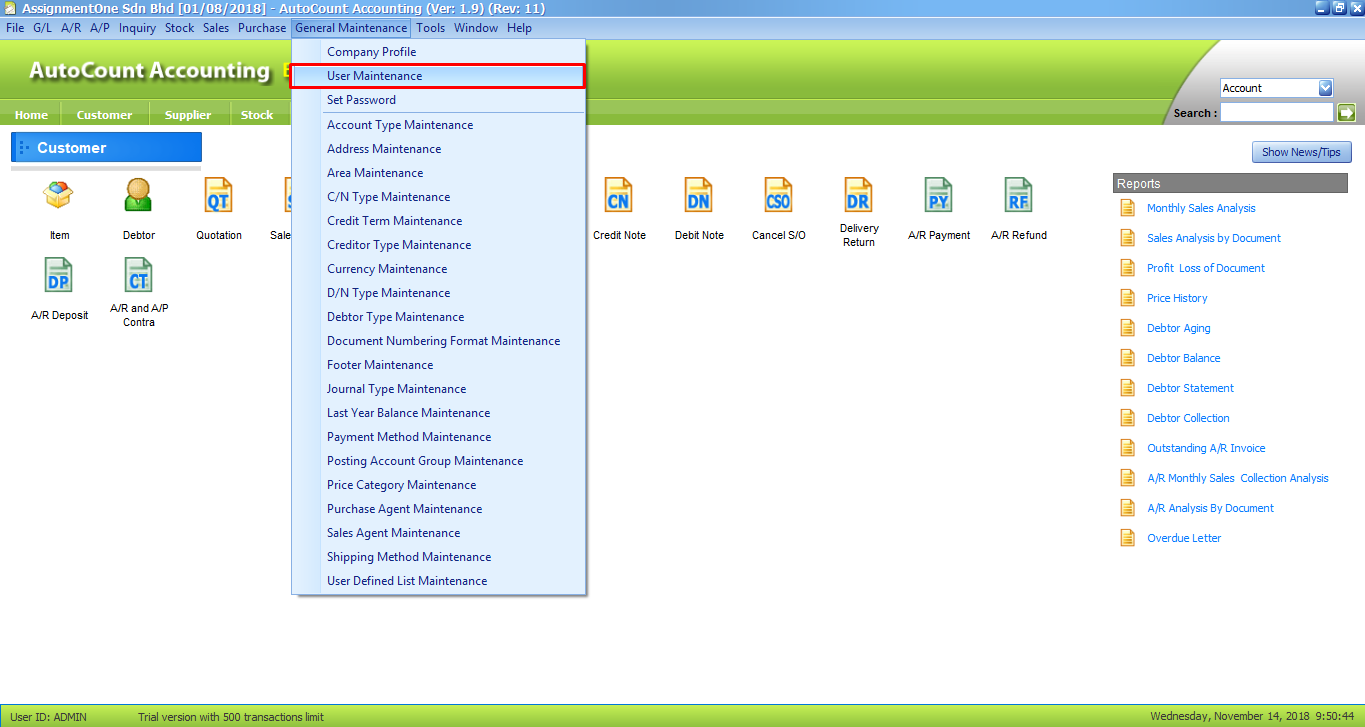
Task: Select Area Maintenance entry
Action: click(x=438, y=173)
